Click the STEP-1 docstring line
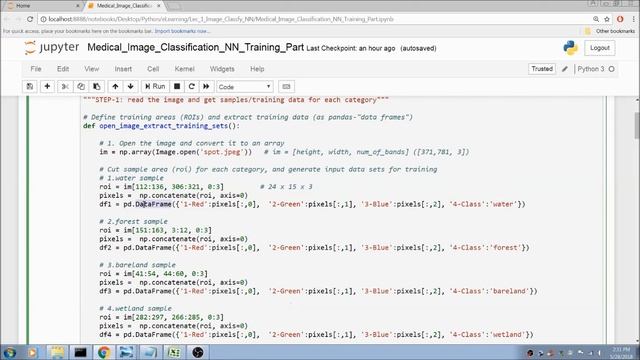The image size is (640, 360). point(236,100)
